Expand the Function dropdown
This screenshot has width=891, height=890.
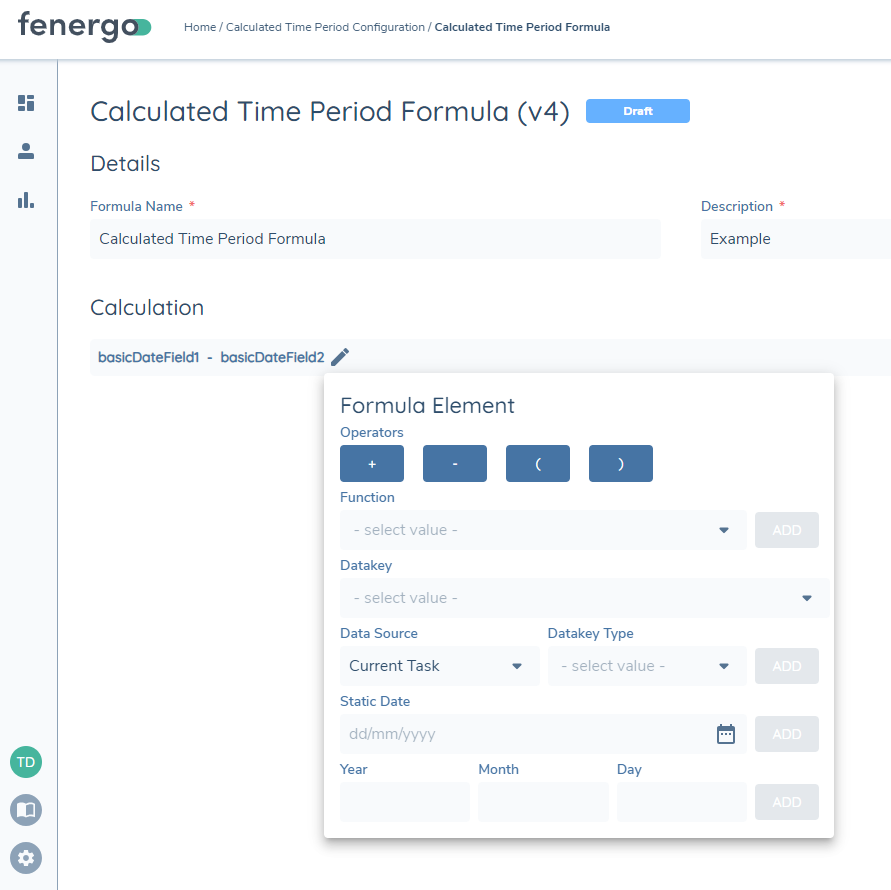[543, 530]
